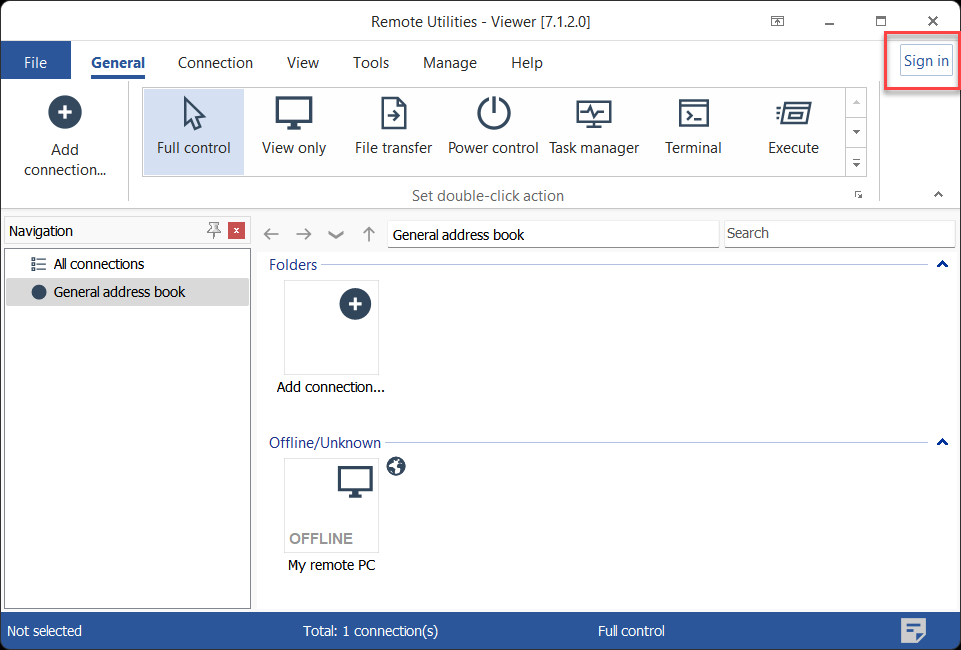Screen dimensions: 961x650
Task: Click the Search input field
Action: (x=838, y=234)
